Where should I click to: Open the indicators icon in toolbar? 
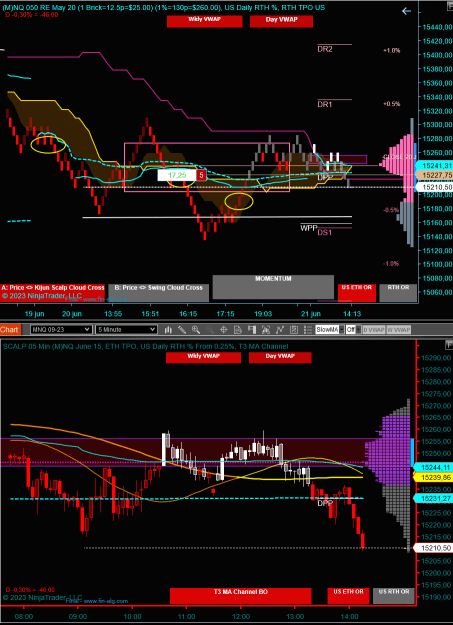tap(266, 330)
